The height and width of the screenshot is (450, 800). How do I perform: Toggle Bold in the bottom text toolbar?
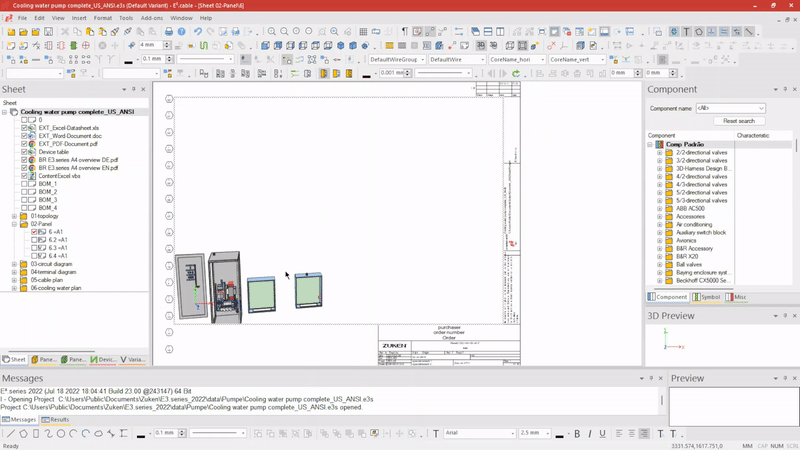click(x=577, y=434)
